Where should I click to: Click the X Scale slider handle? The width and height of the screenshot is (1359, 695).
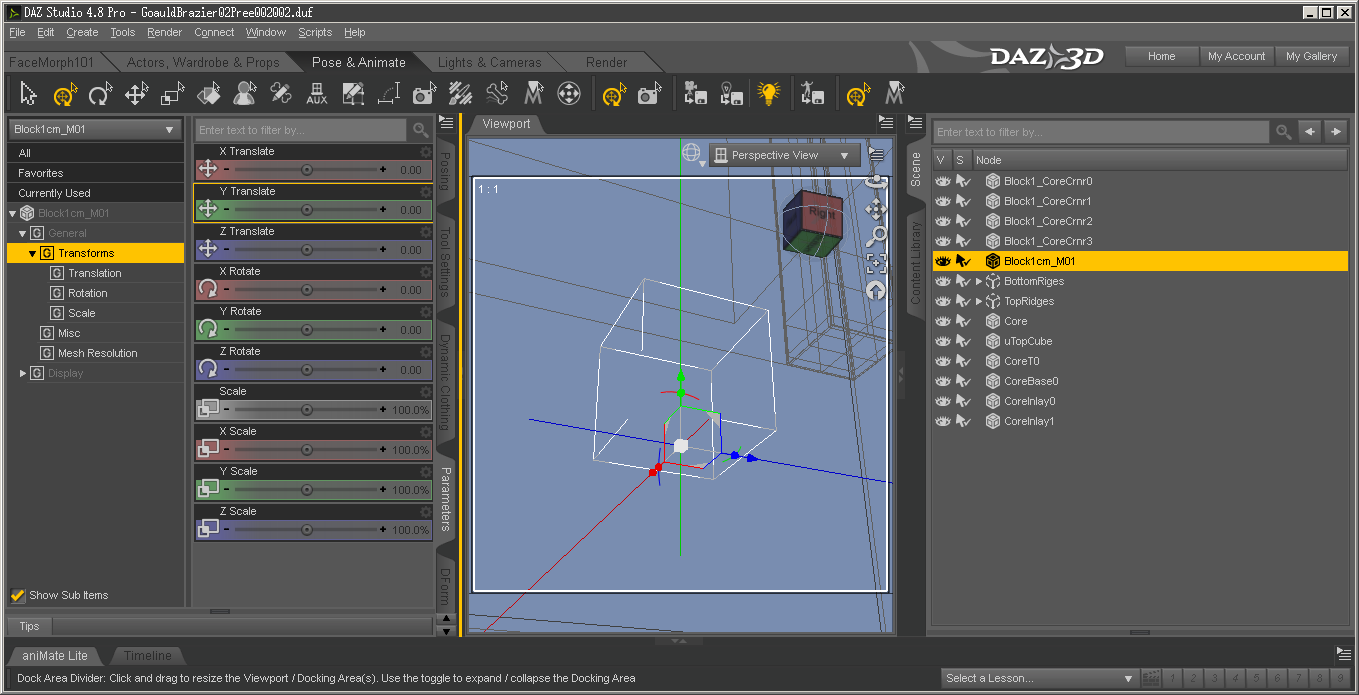tap(307, 450)
